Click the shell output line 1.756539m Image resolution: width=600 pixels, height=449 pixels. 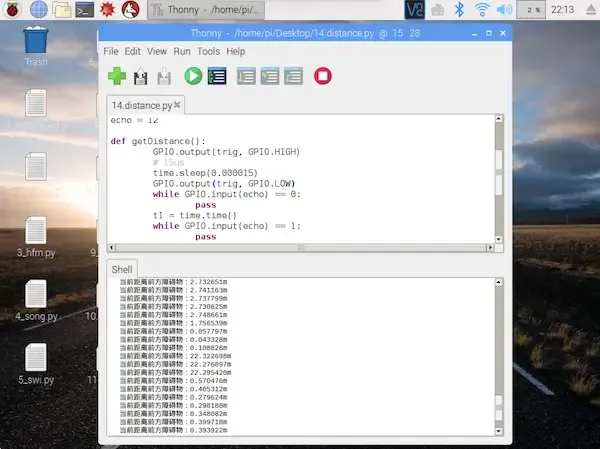(x=173, y=323)
